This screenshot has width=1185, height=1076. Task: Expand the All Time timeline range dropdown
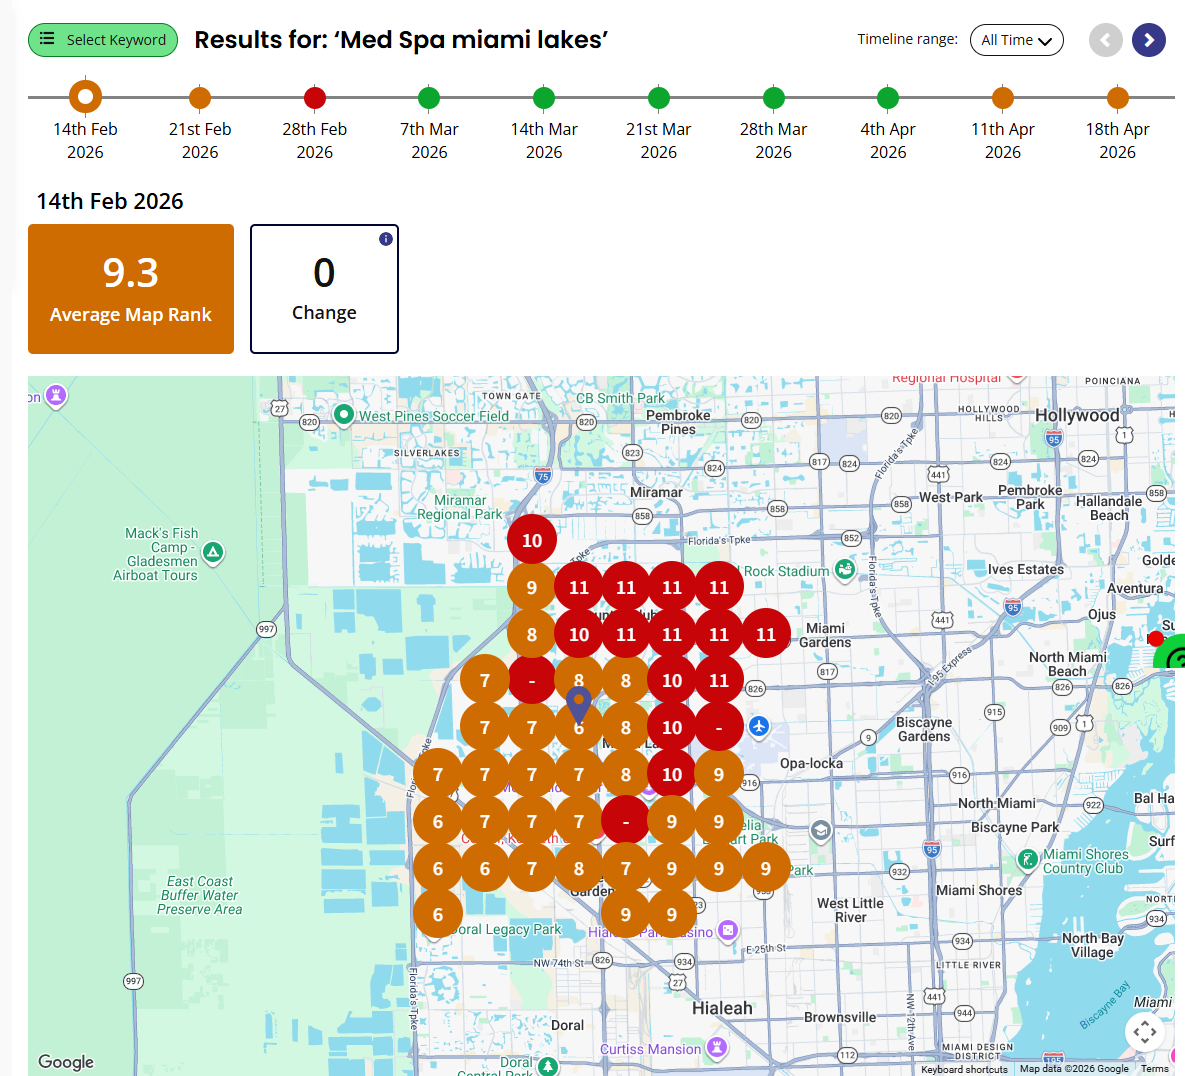1016,40
